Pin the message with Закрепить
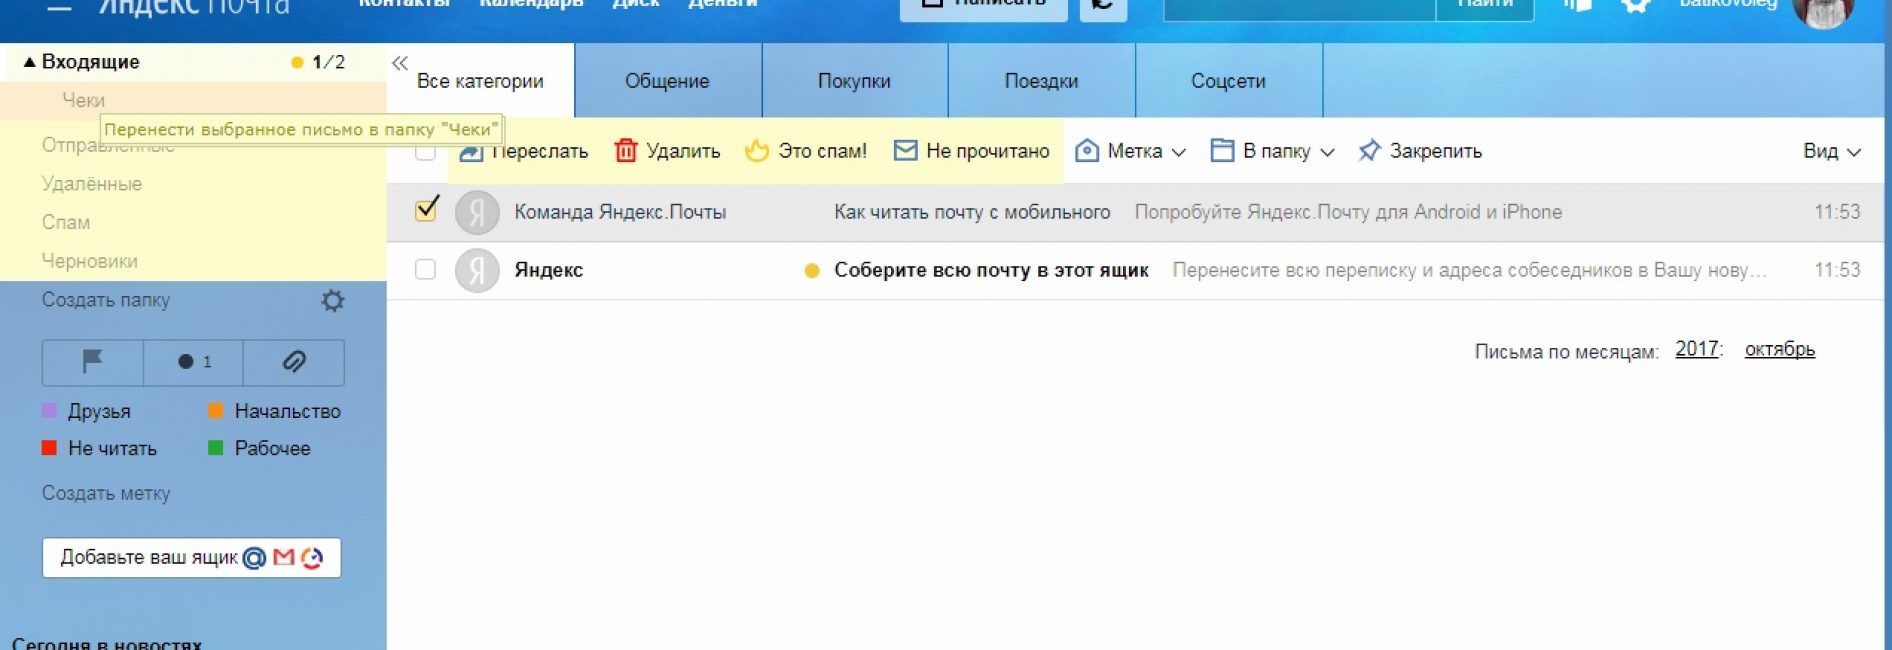Viewport: 1892px width, 650px height. coord(1420,151)
